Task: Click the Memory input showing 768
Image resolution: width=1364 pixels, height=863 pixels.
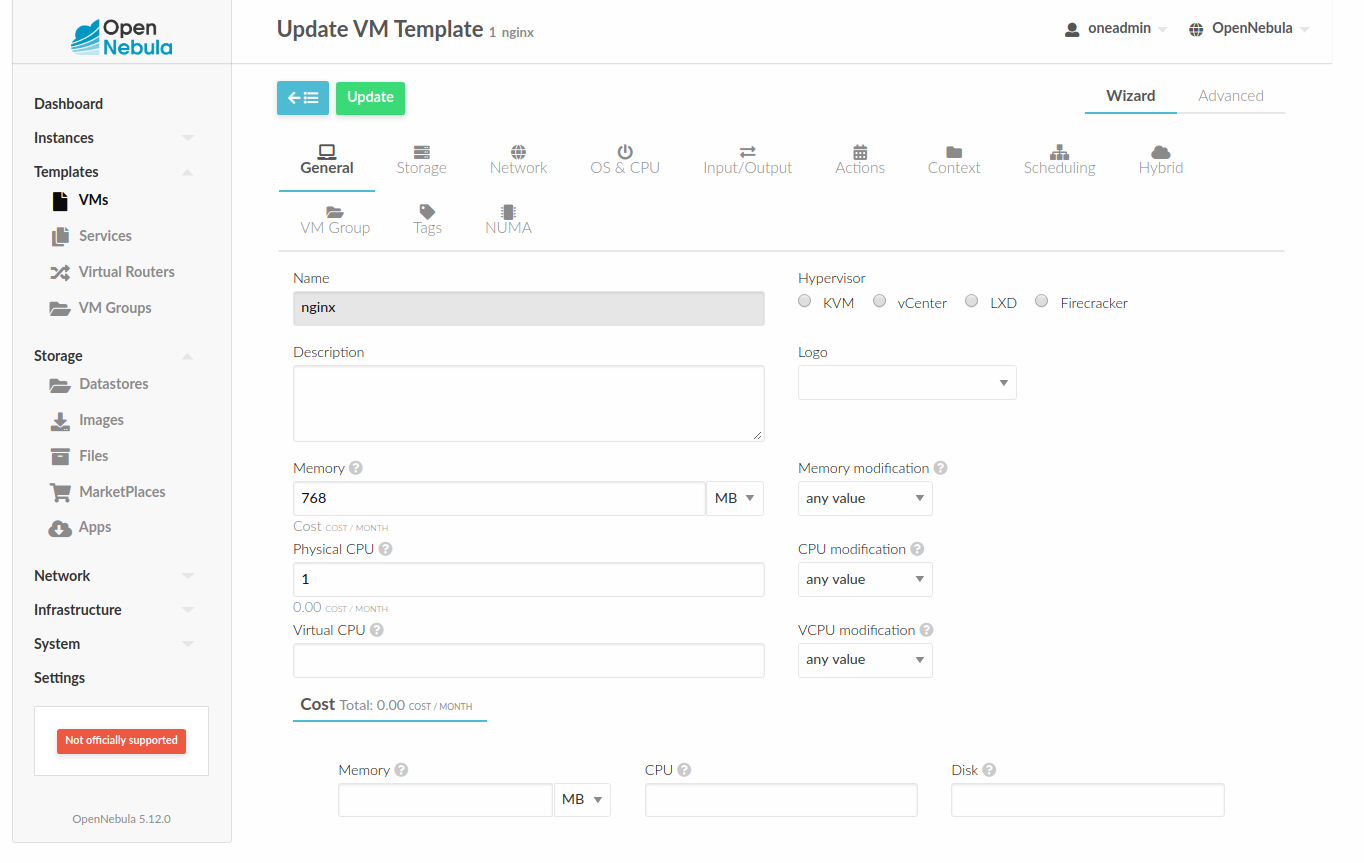Action: (x=499, y=498)
